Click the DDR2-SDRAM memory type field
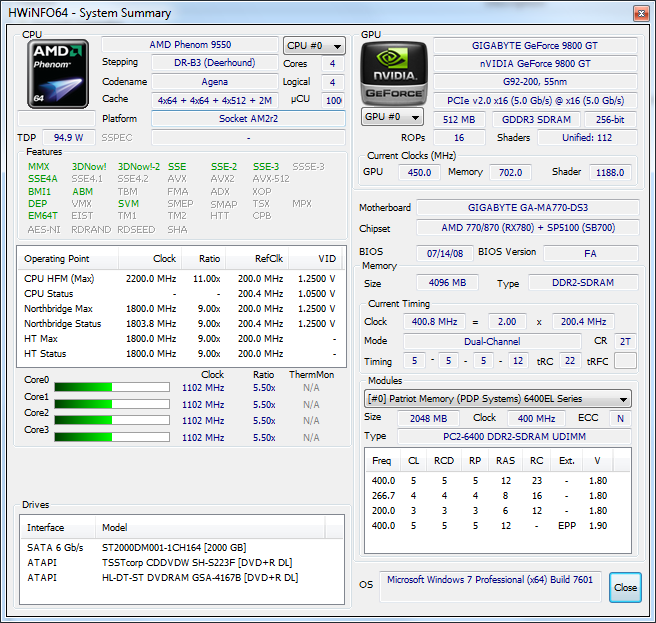 583,283
